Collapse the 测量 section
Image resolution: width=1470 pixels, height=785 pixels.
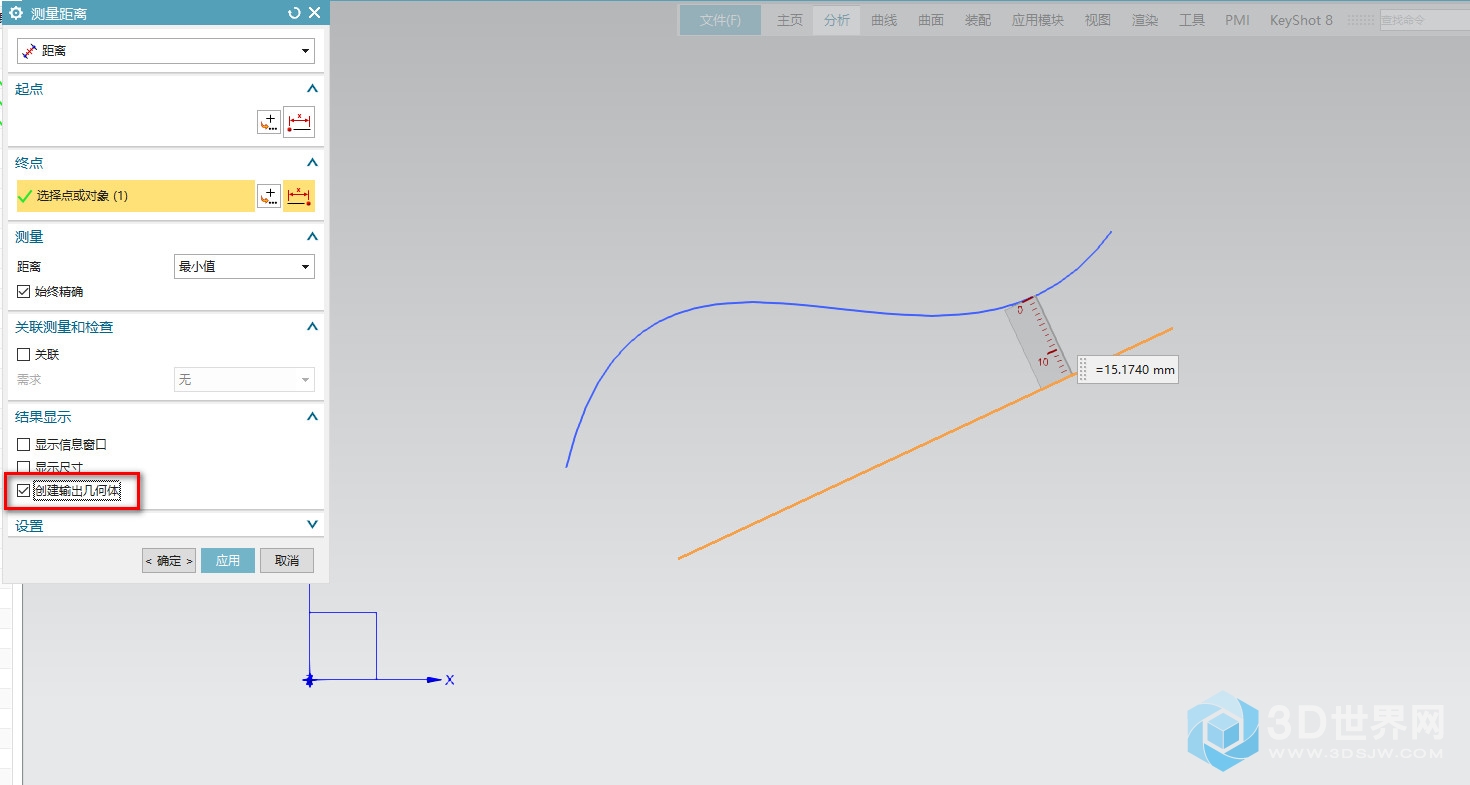coord(312,237)
